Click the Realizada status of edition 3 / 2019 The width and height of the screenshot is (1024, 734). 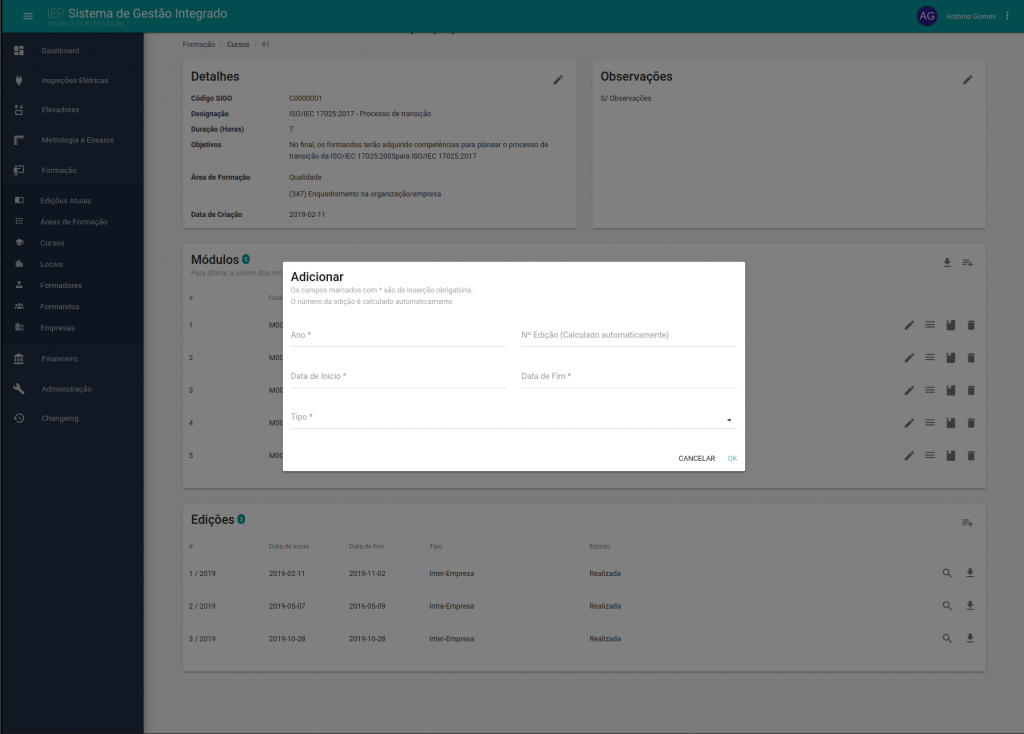click(605, 639)
